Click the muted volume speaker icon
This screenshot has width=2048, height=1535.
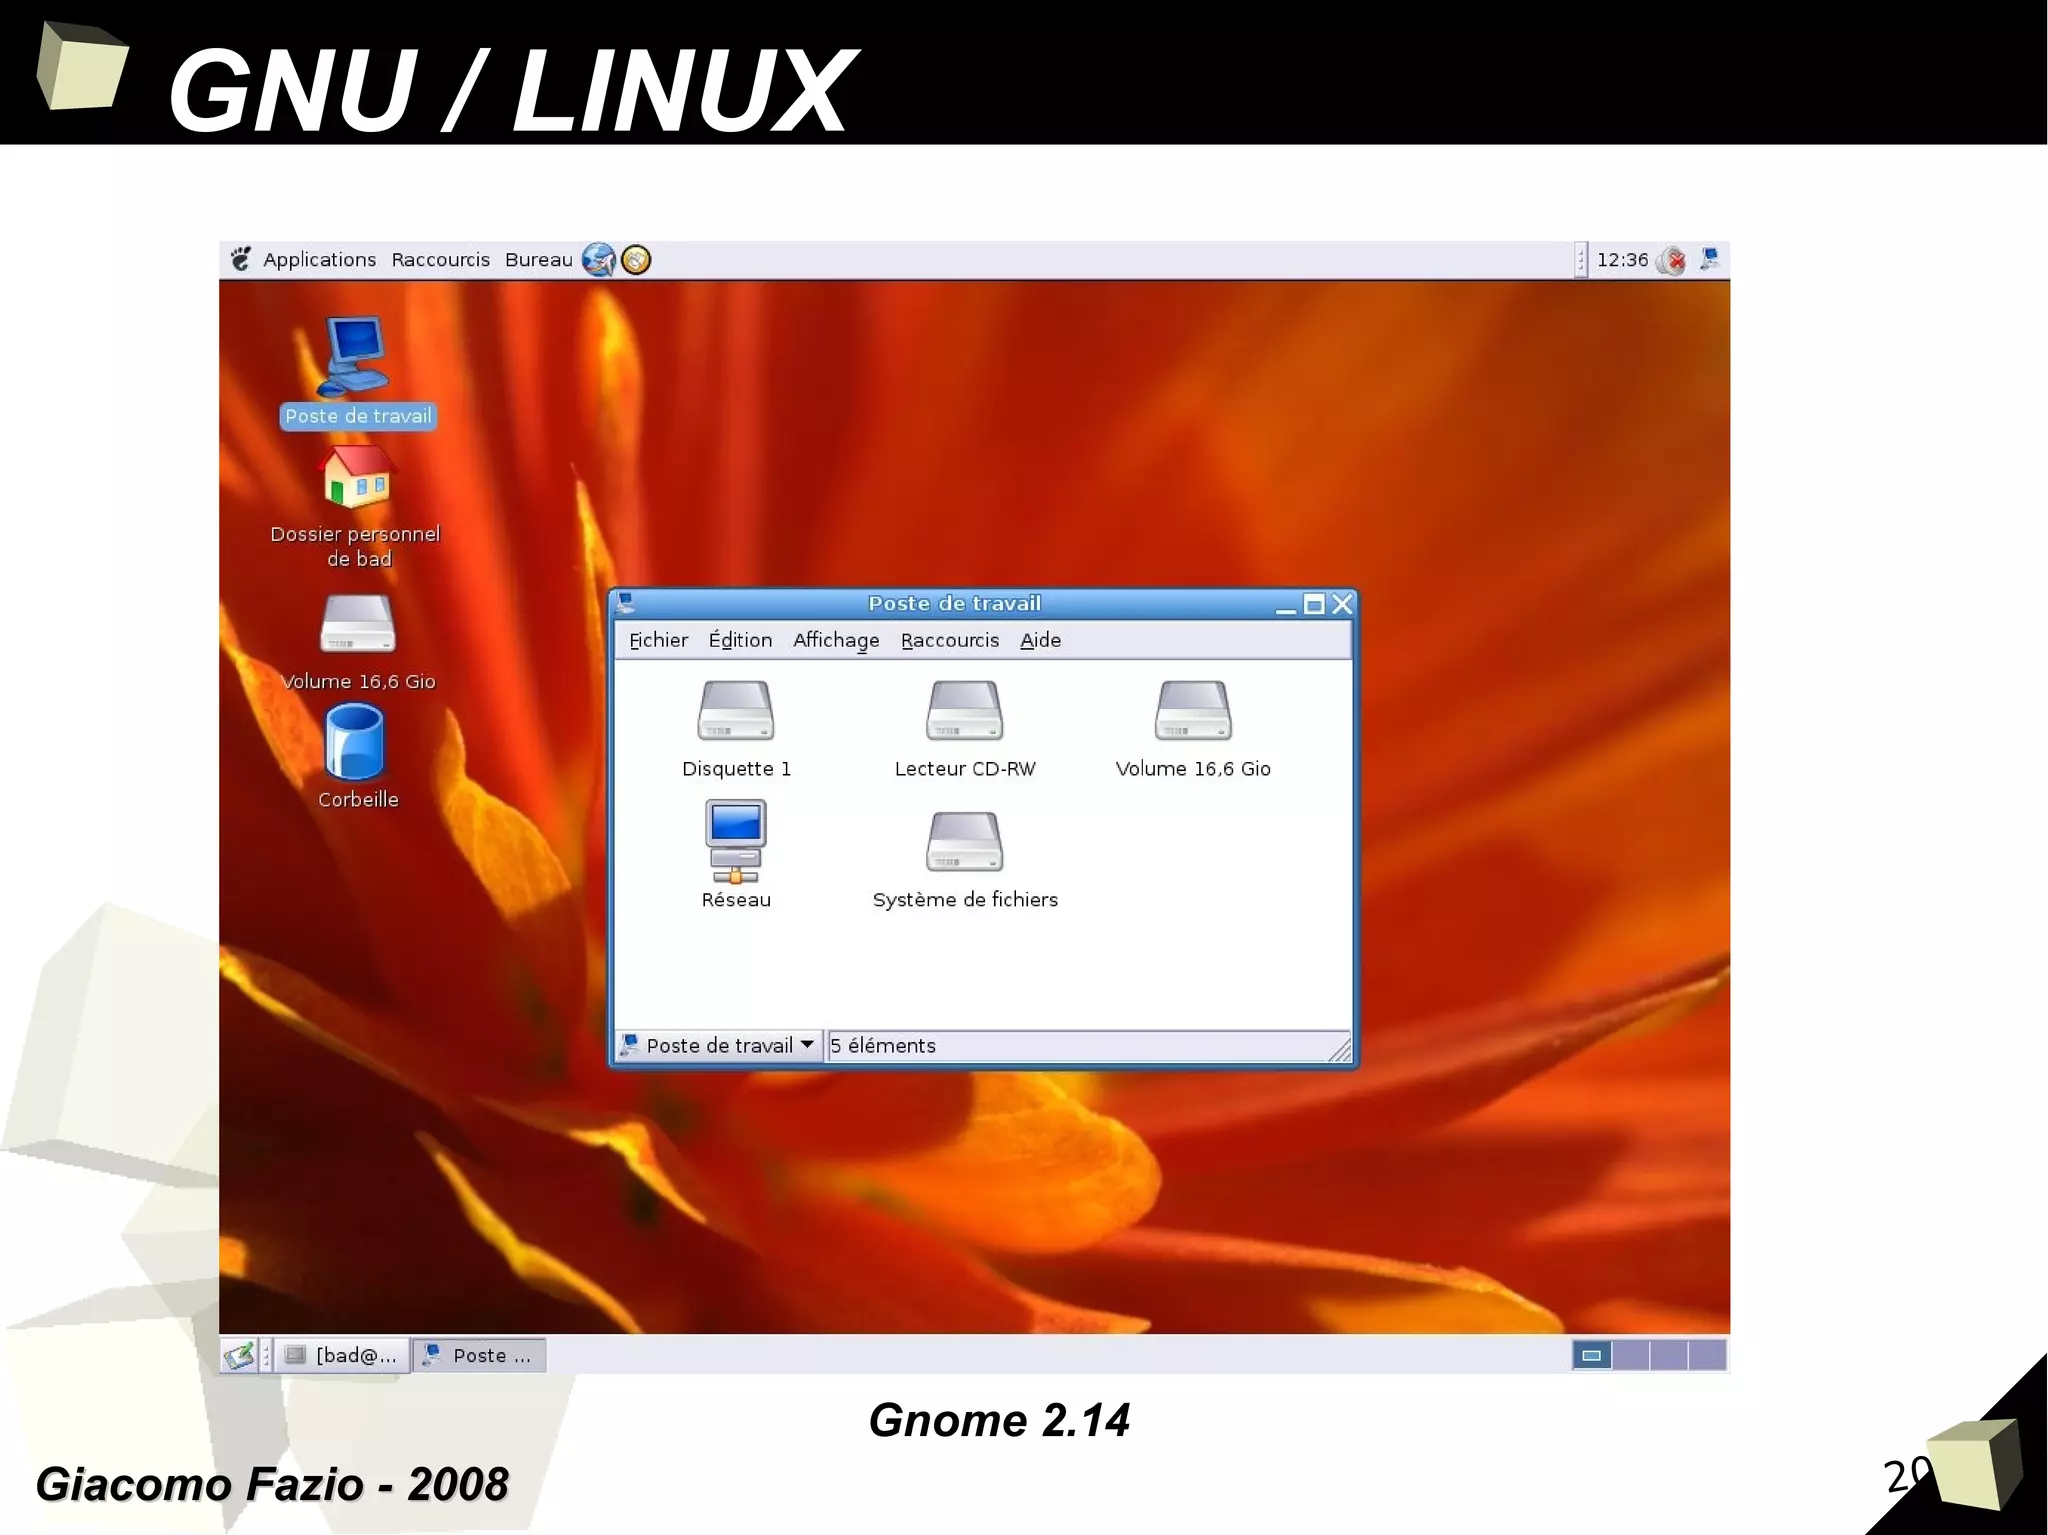1672,261
